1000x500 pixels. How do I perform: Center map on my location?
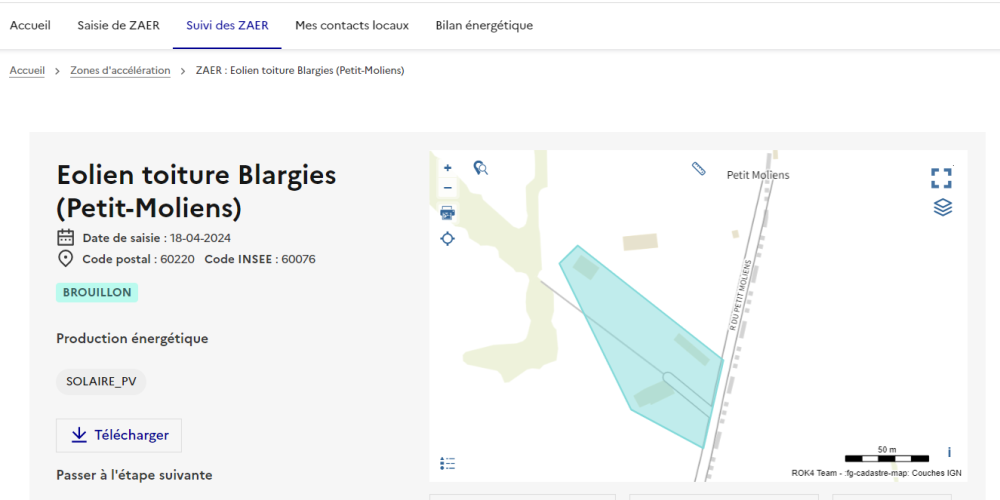point(447,238)
